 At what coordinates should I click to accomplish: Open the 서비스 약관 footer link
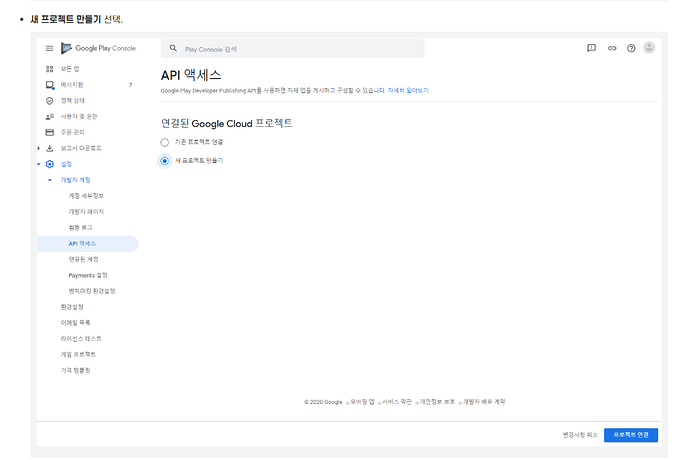tap(397, 402)
